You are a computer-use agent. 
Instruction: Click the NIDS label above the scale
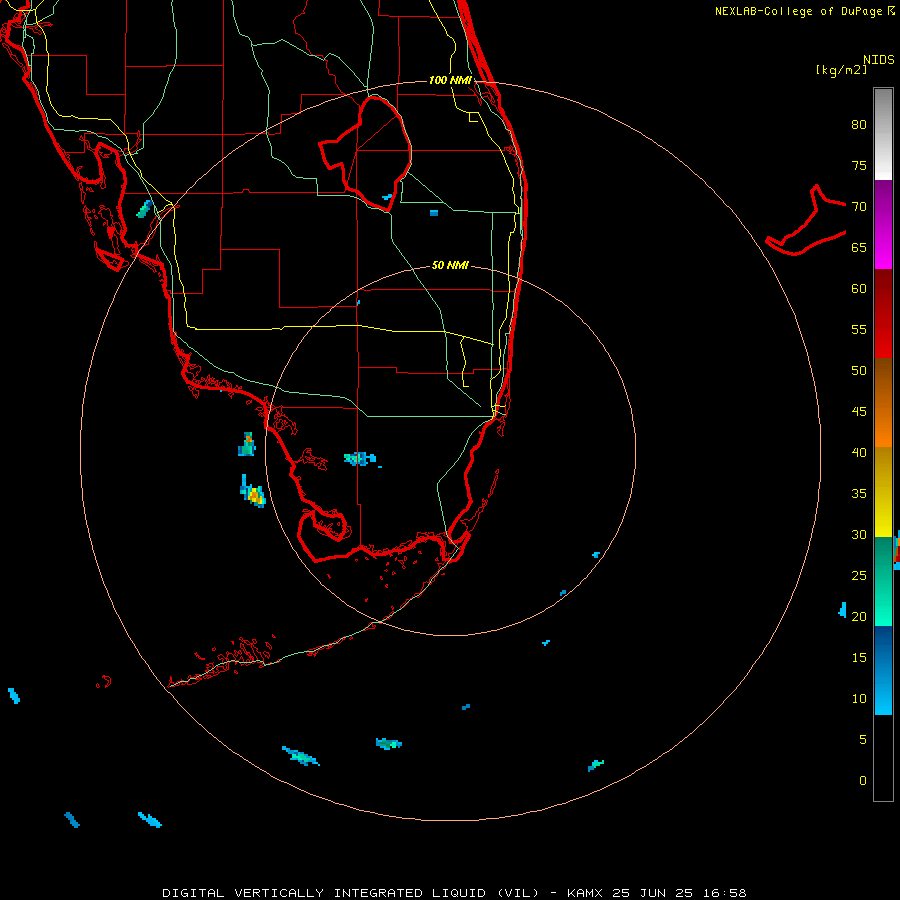click(879, 60)
